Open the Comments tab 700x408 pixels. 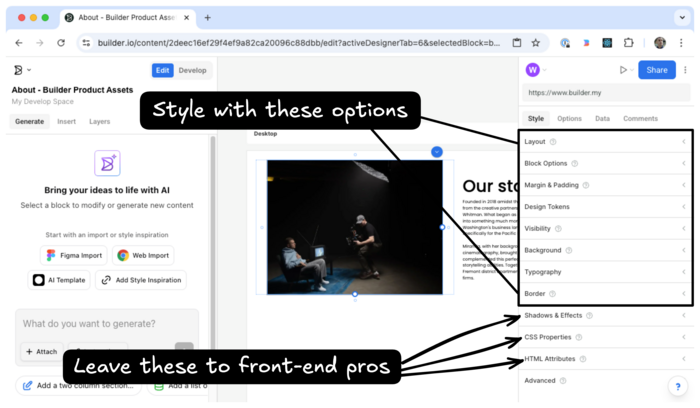click(640, 119)
